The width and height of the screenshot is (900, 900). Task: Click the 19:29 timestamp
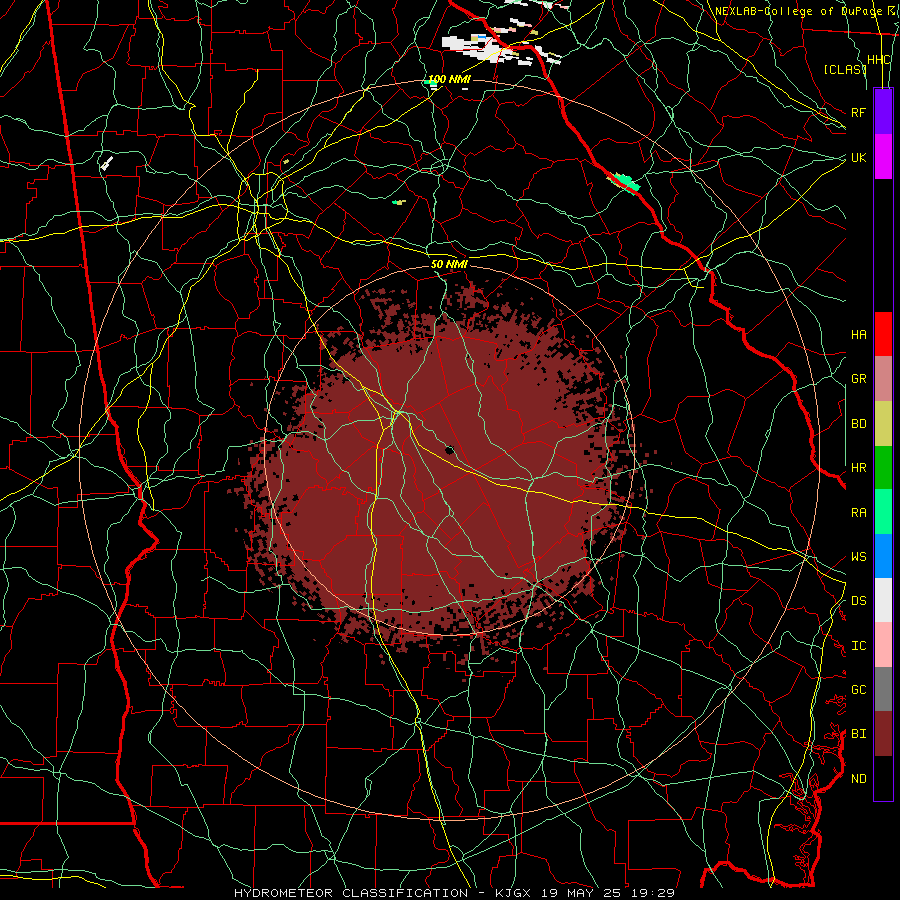pyautogui.click(x=651, y=893)
